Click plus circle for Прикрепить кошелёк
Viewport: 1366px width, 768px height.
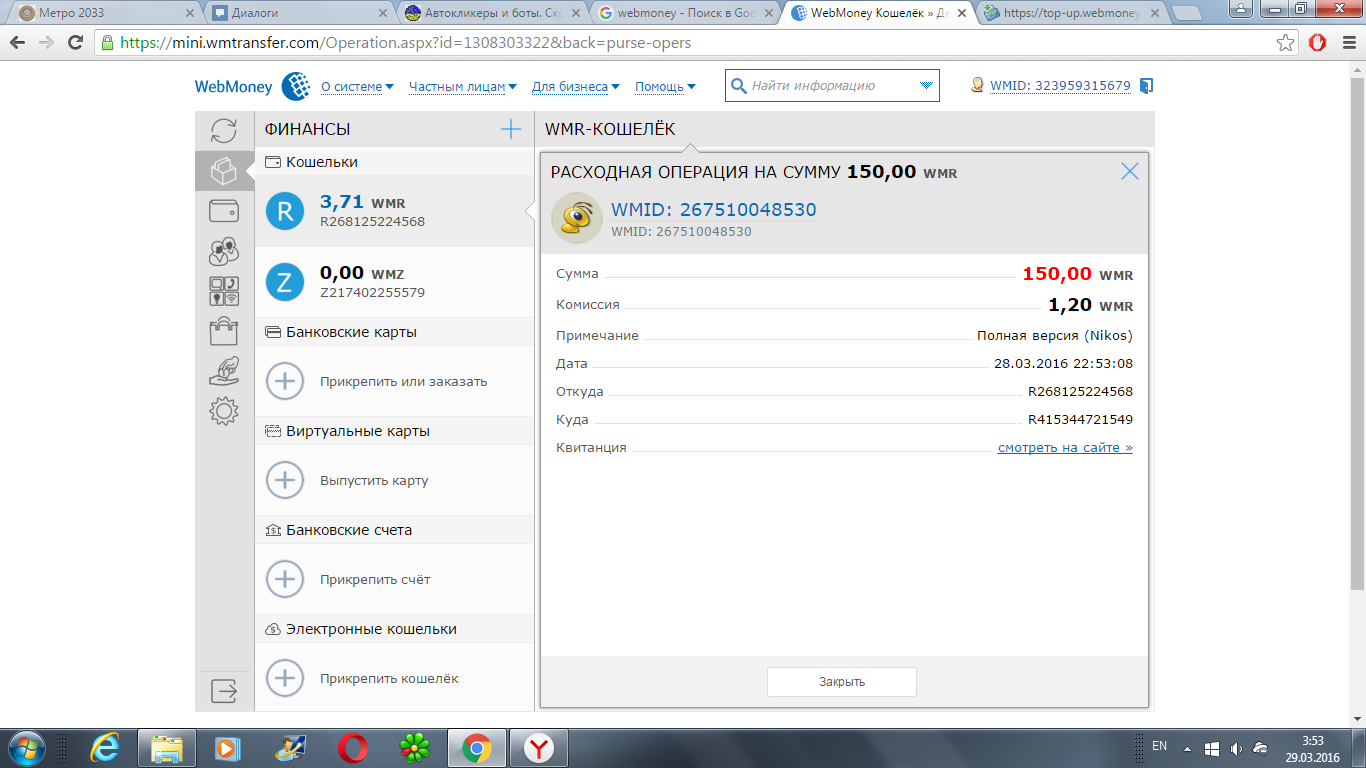[x=285, y=678]
